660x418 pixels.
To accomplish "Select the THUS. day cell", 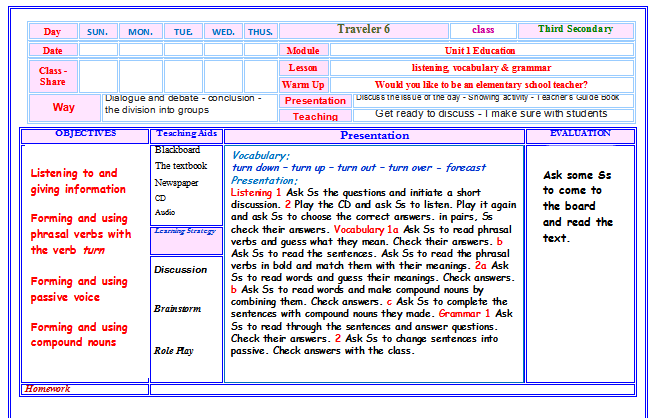I will click(x=261, y=32).
